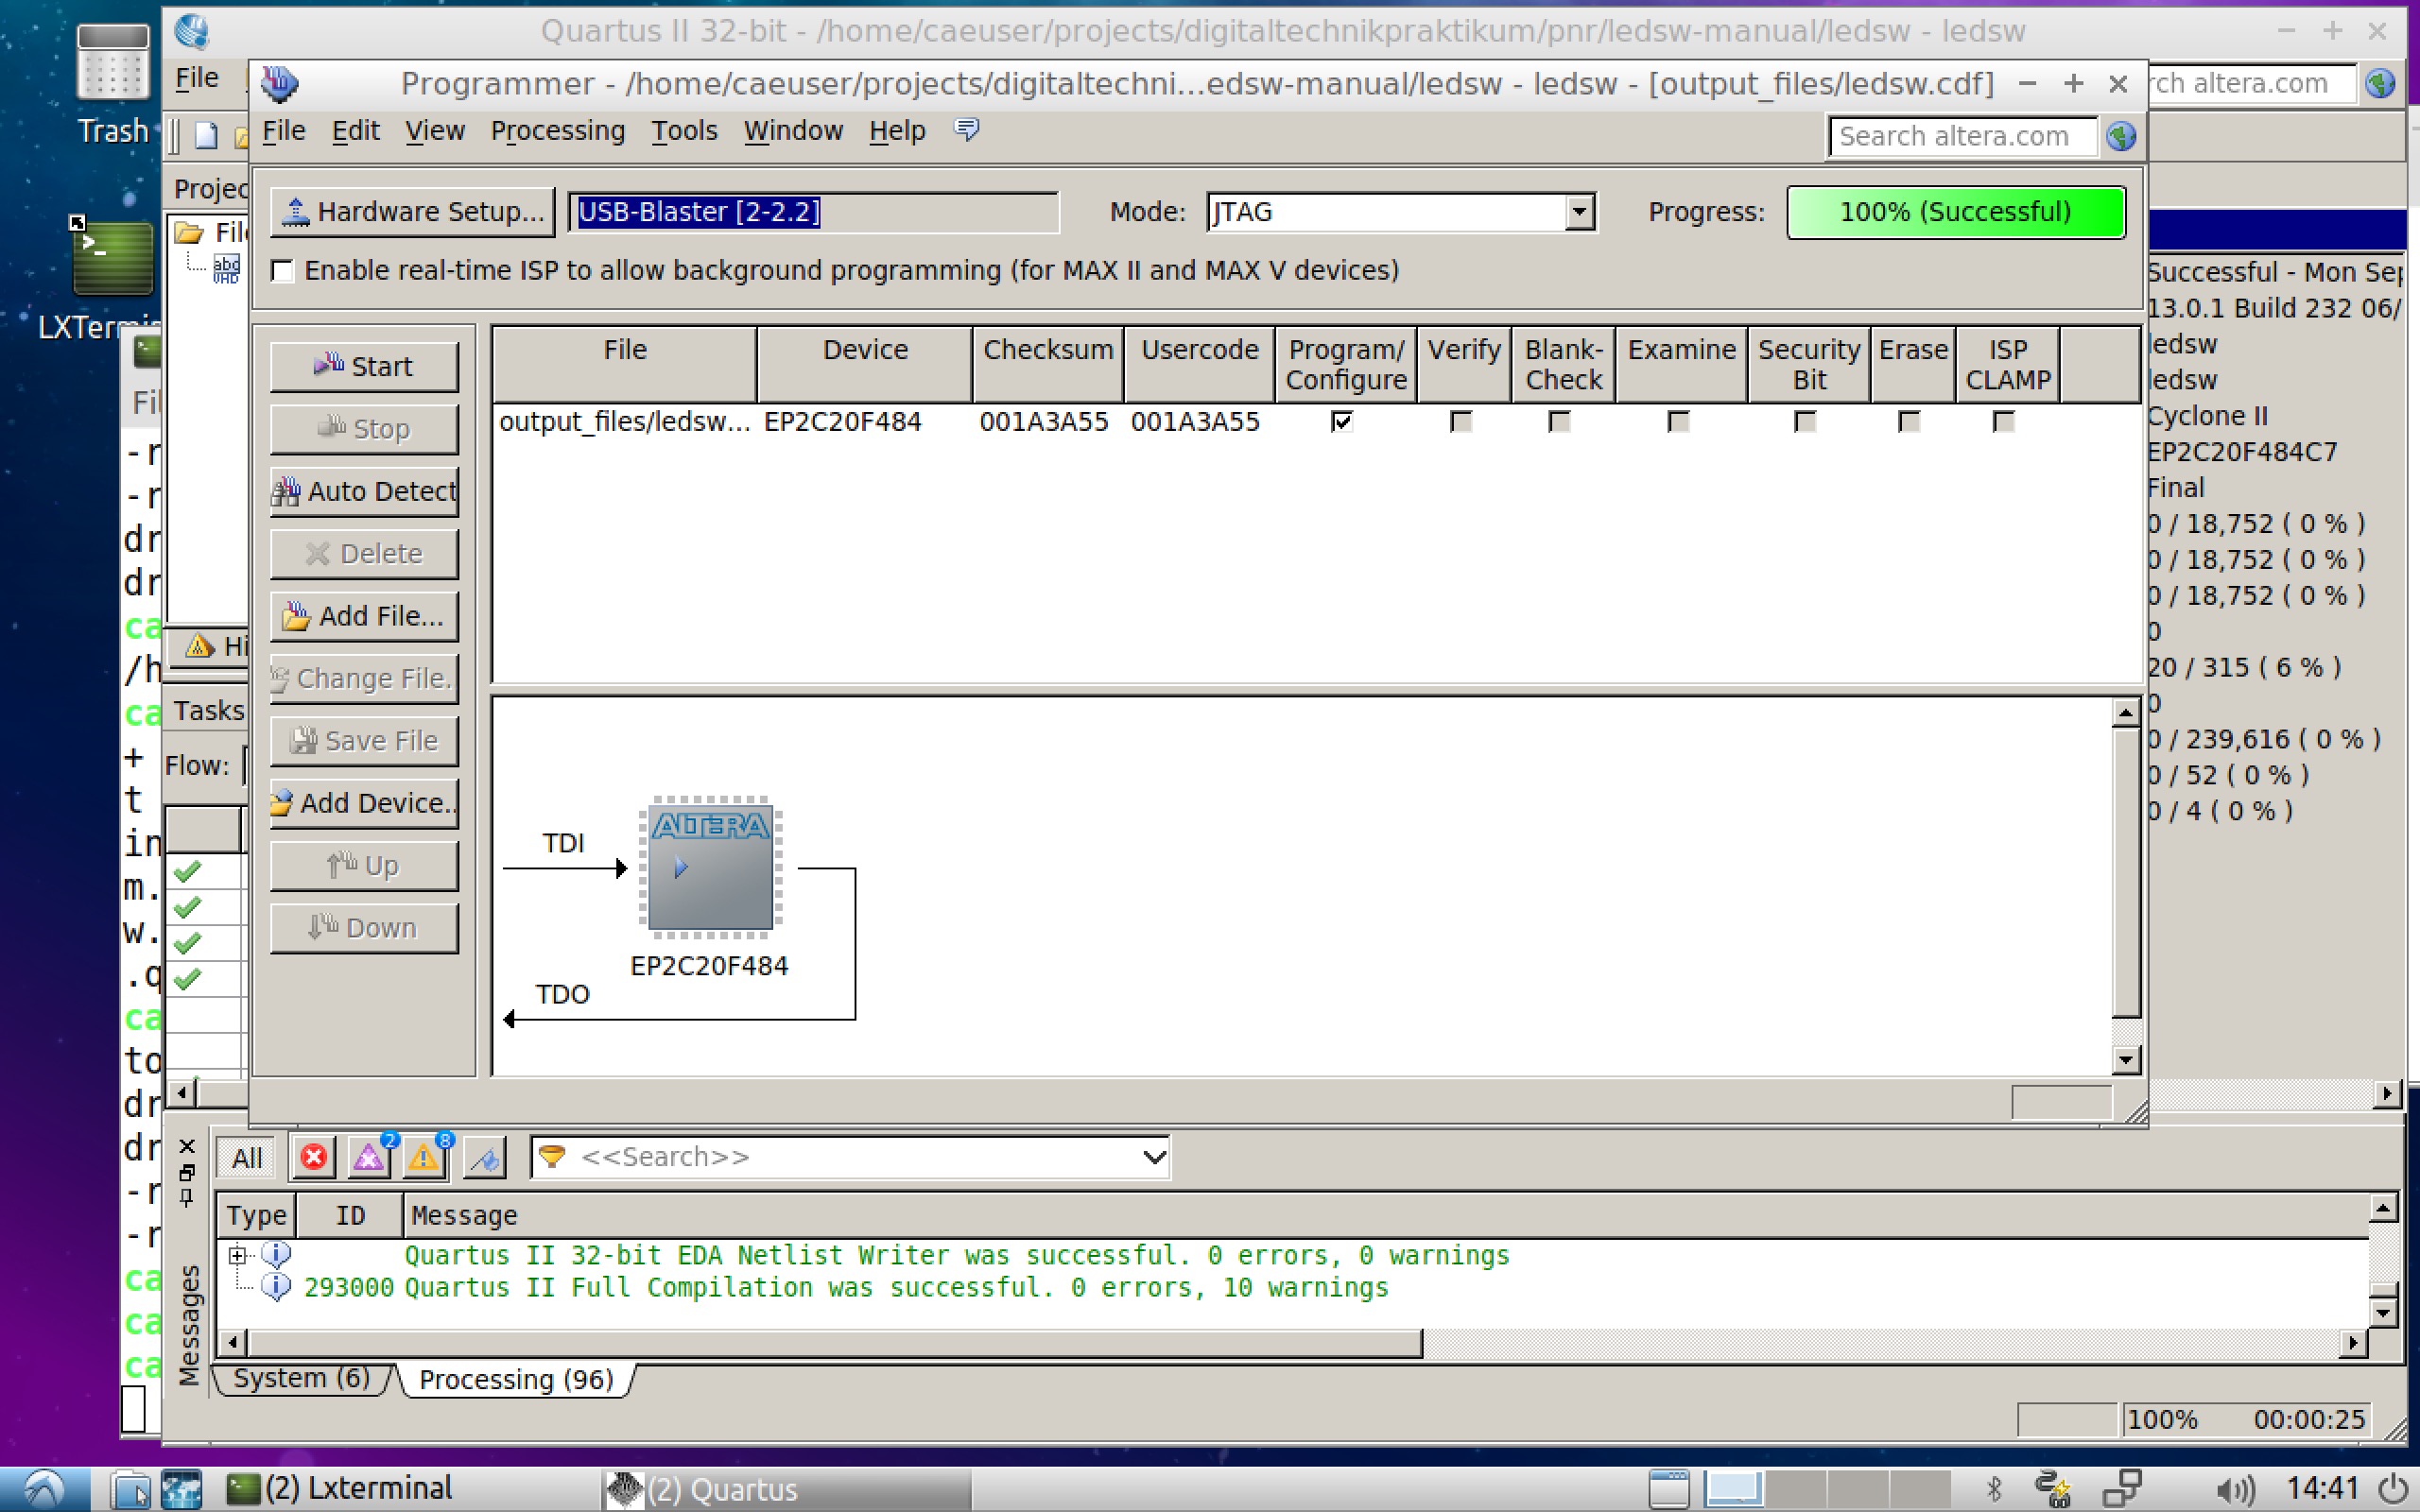Open Hardware Setup dialog

coord(412,212)
